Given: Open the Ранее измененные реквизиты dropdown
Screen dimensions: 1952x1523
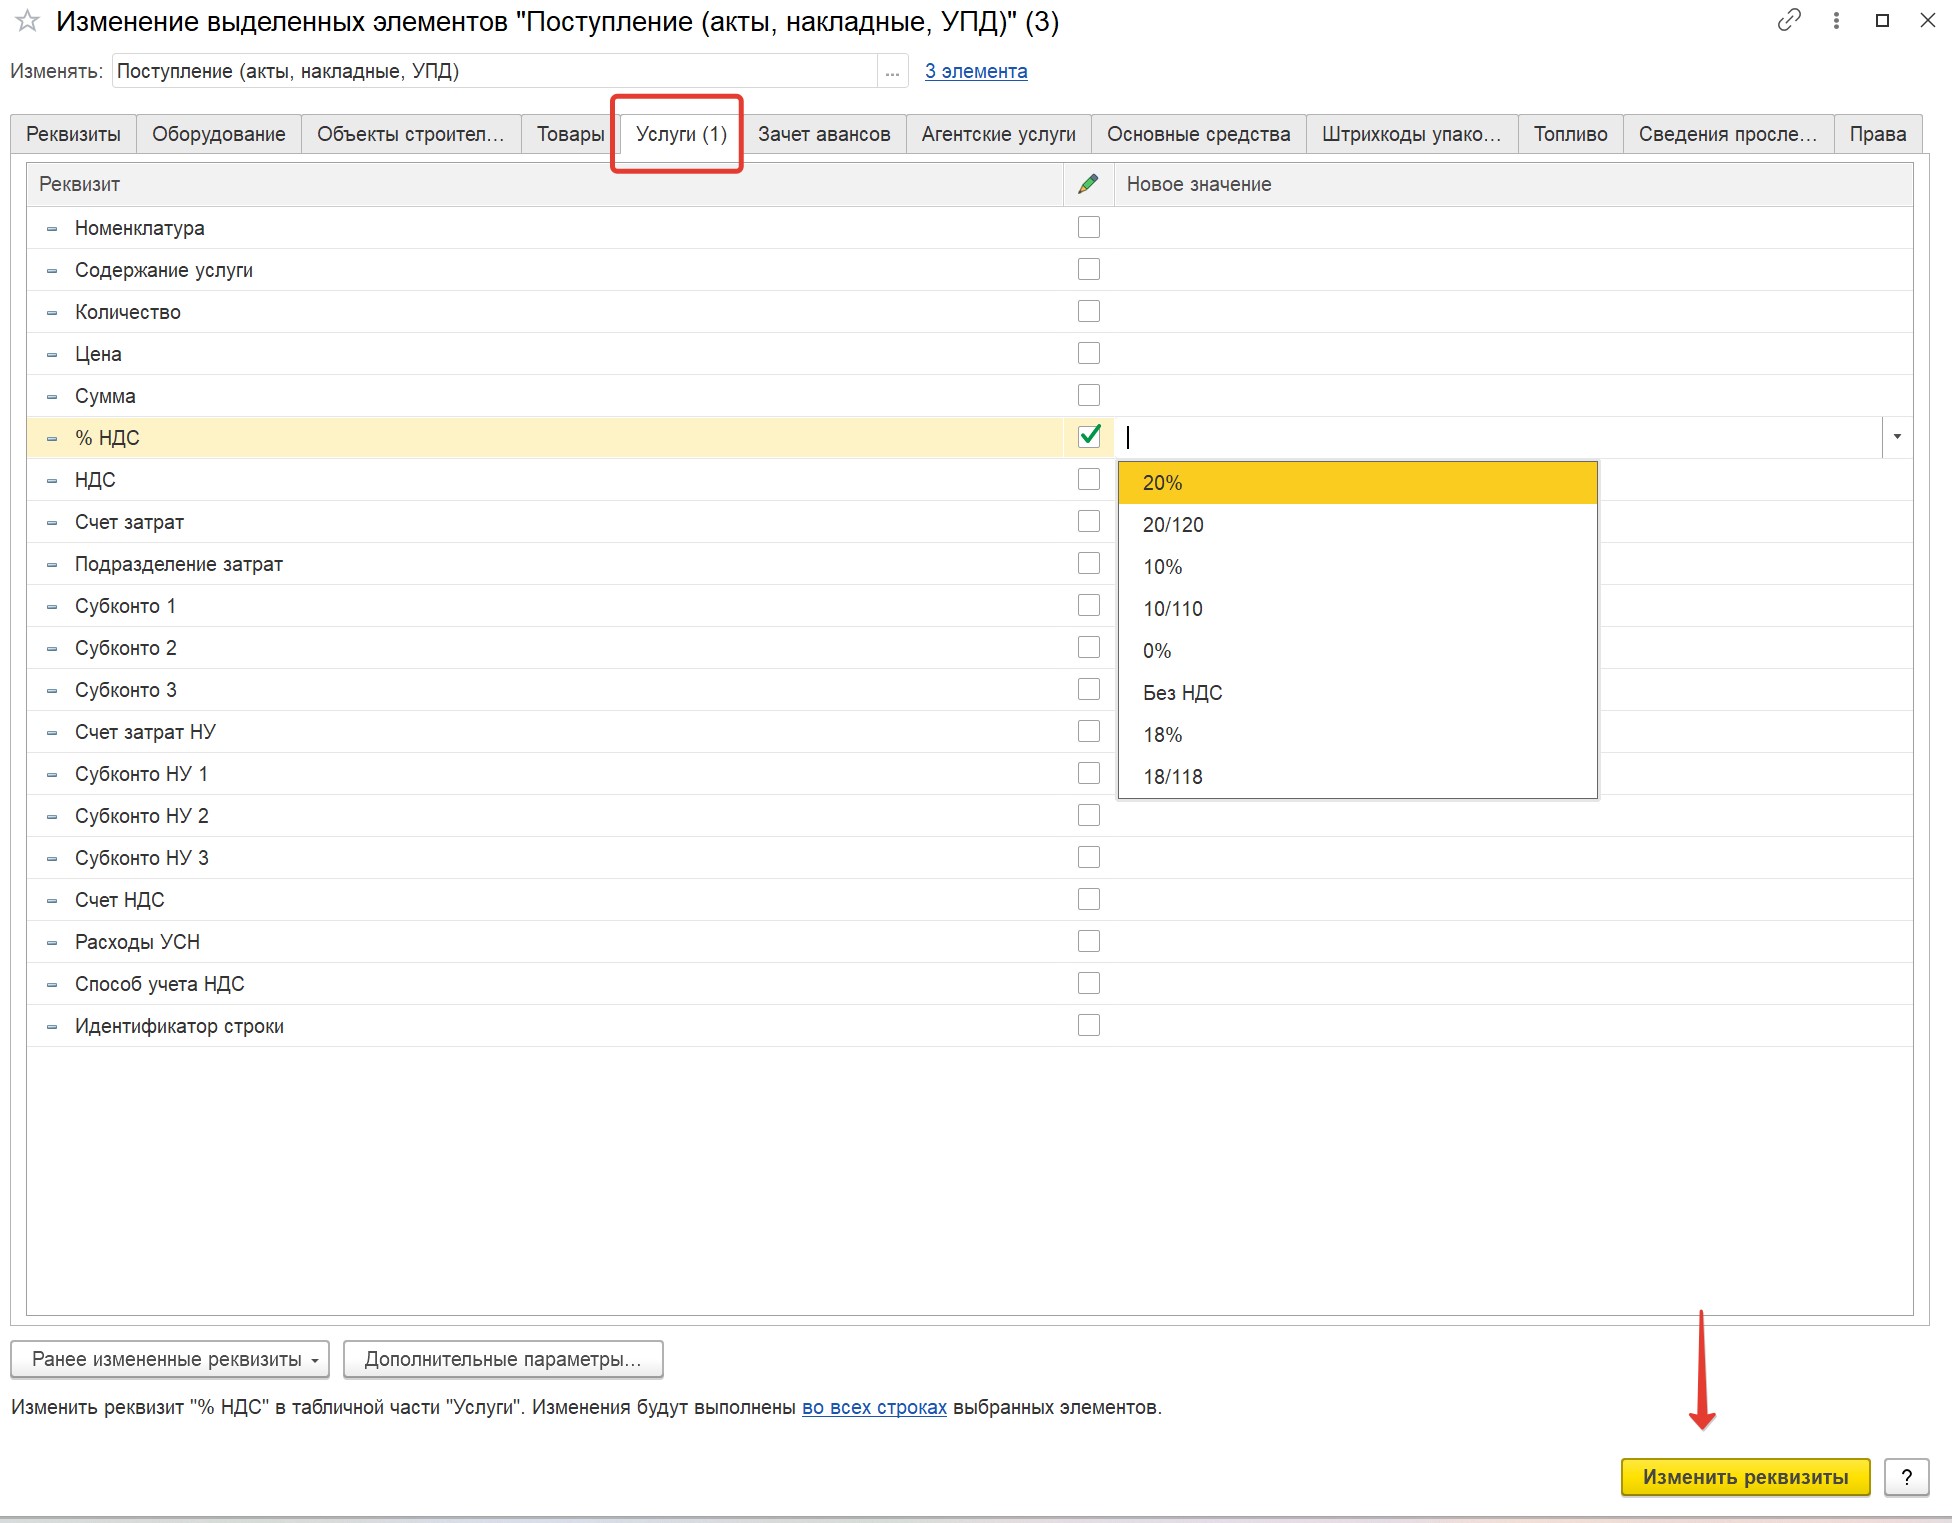Looking at the screenshot, I should 170,1359.
